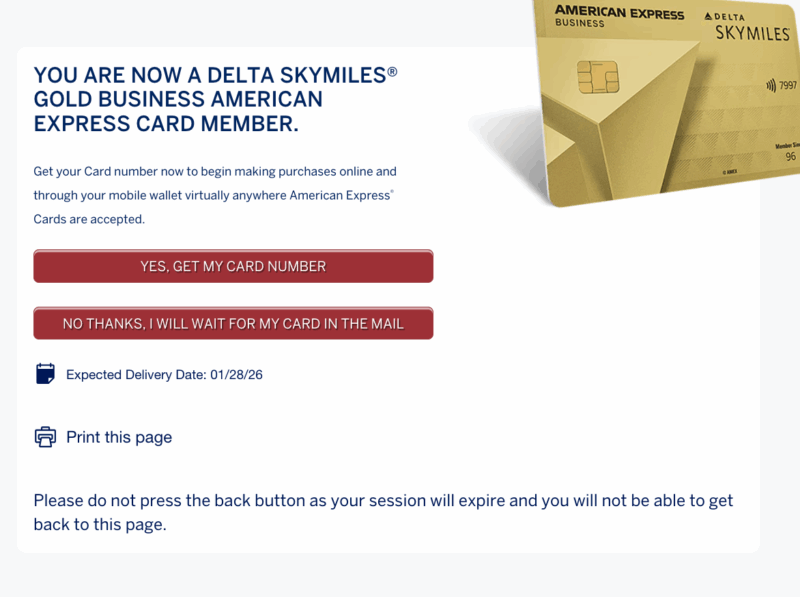This screenshot has height=597, width=800.
Task: Click the "BUSINESS" label on the card
Action: pos(580,24)
